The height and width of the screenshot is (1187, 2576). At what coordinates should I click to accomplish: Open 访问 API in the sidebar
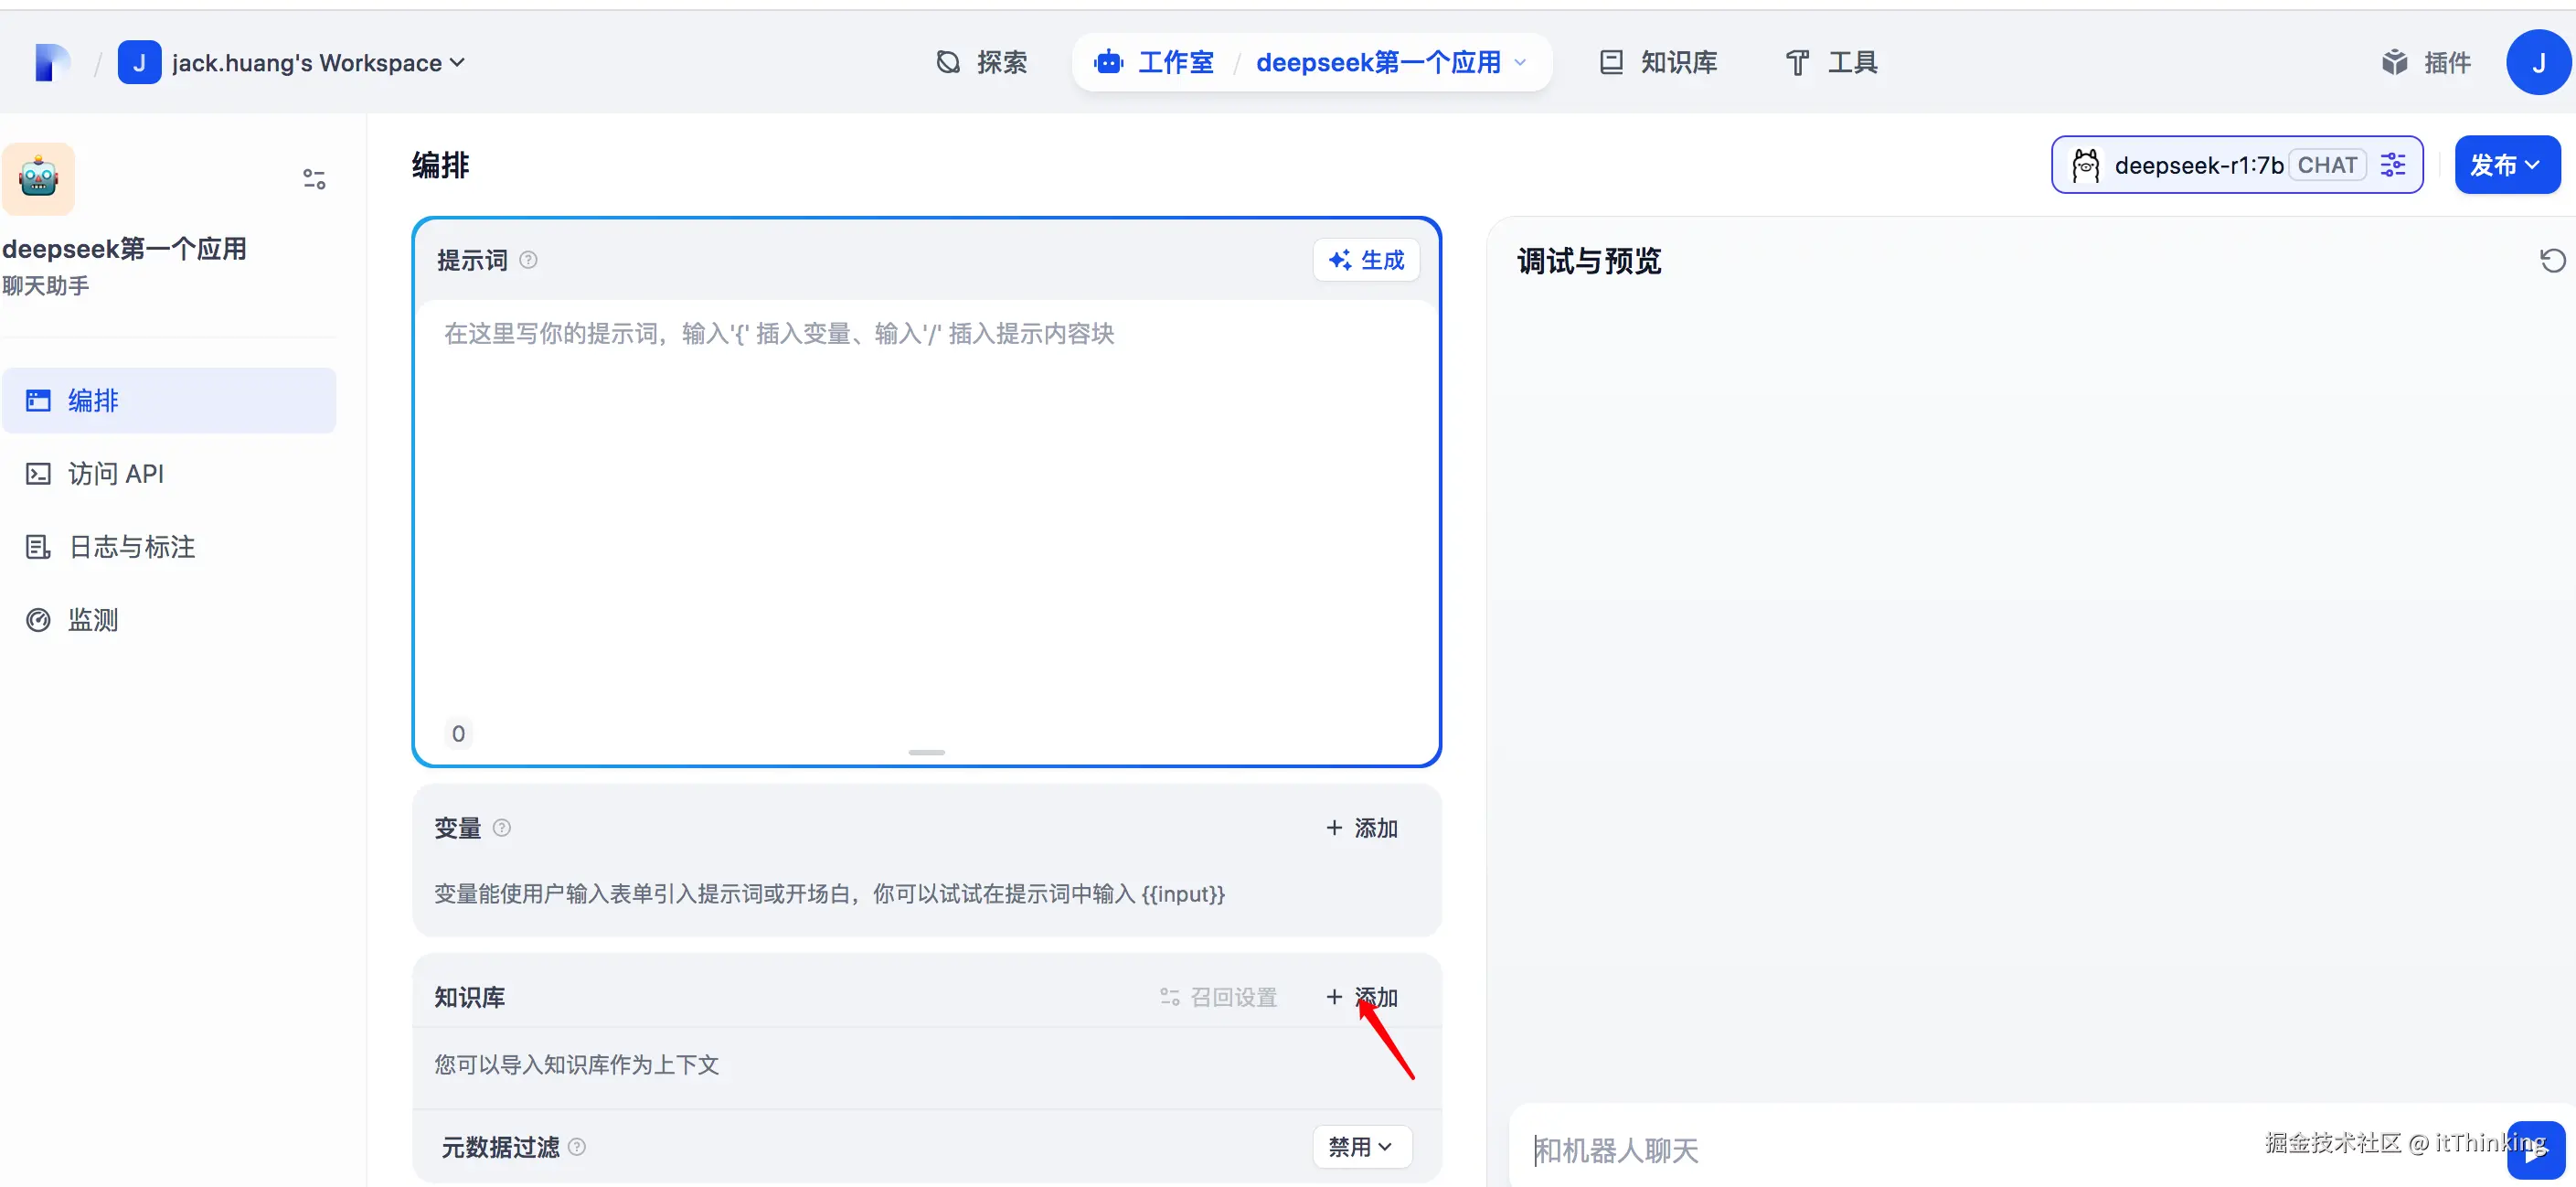point(115,474)
